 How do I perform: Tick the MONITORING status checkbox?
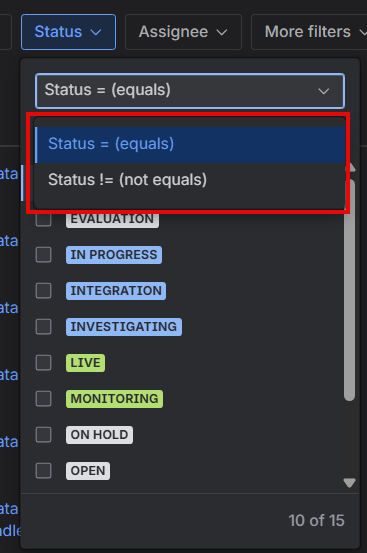(x=44, y=399)
